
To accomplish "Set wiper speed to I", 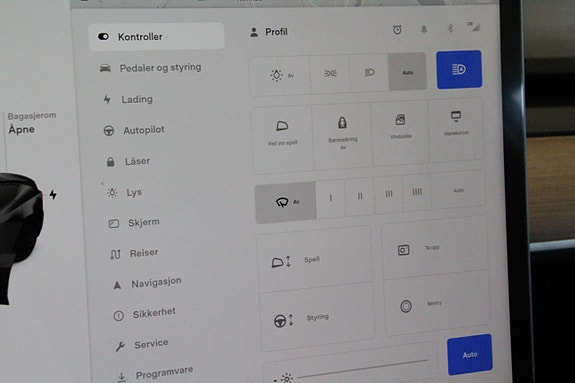I will tap(331, 198).
